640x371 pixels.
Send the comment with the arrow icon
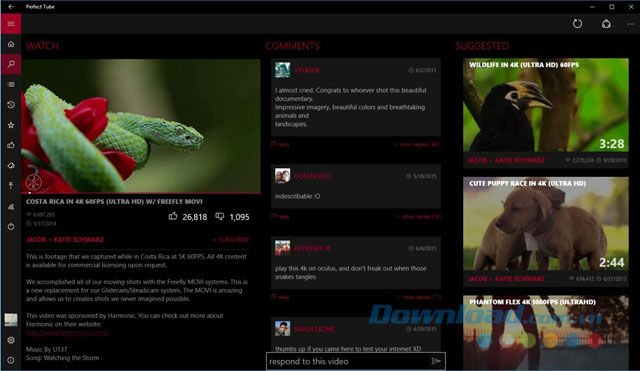point(436,361)
